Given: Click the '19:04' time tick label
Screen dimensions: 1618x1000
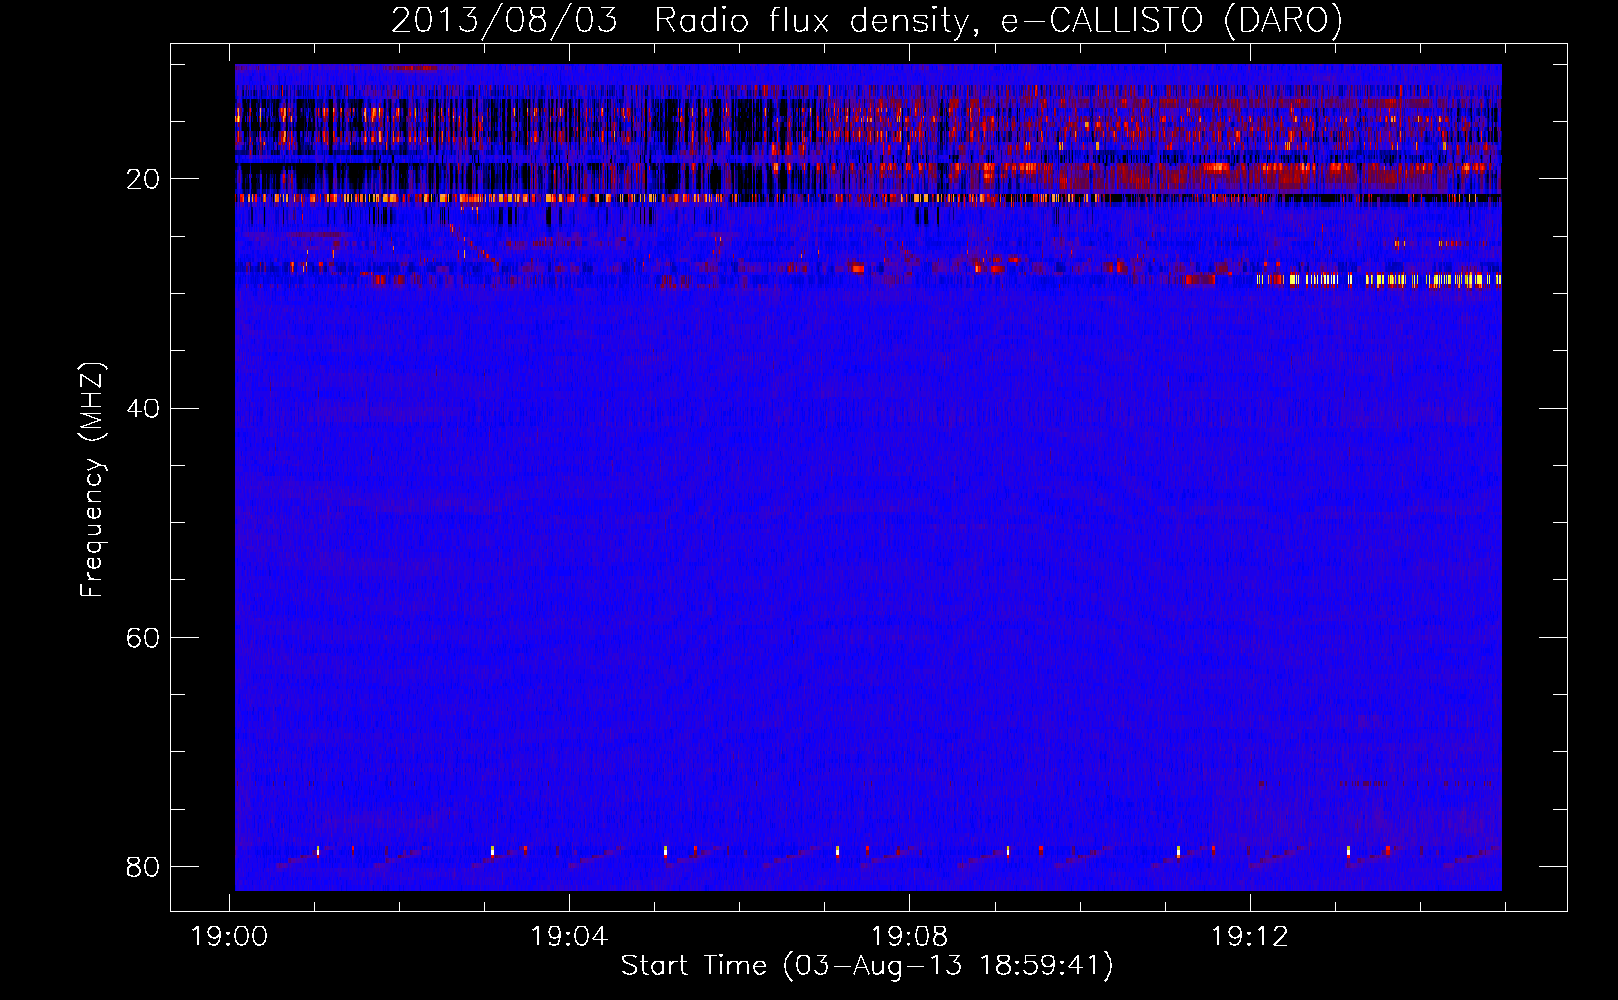Looking at the screenshot, I should [569, 937].
